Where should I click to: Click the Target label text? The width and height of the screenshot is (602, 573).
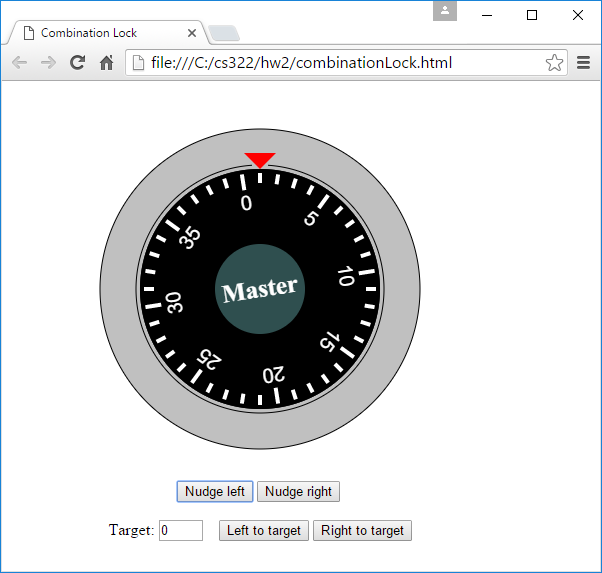(131, 530)
